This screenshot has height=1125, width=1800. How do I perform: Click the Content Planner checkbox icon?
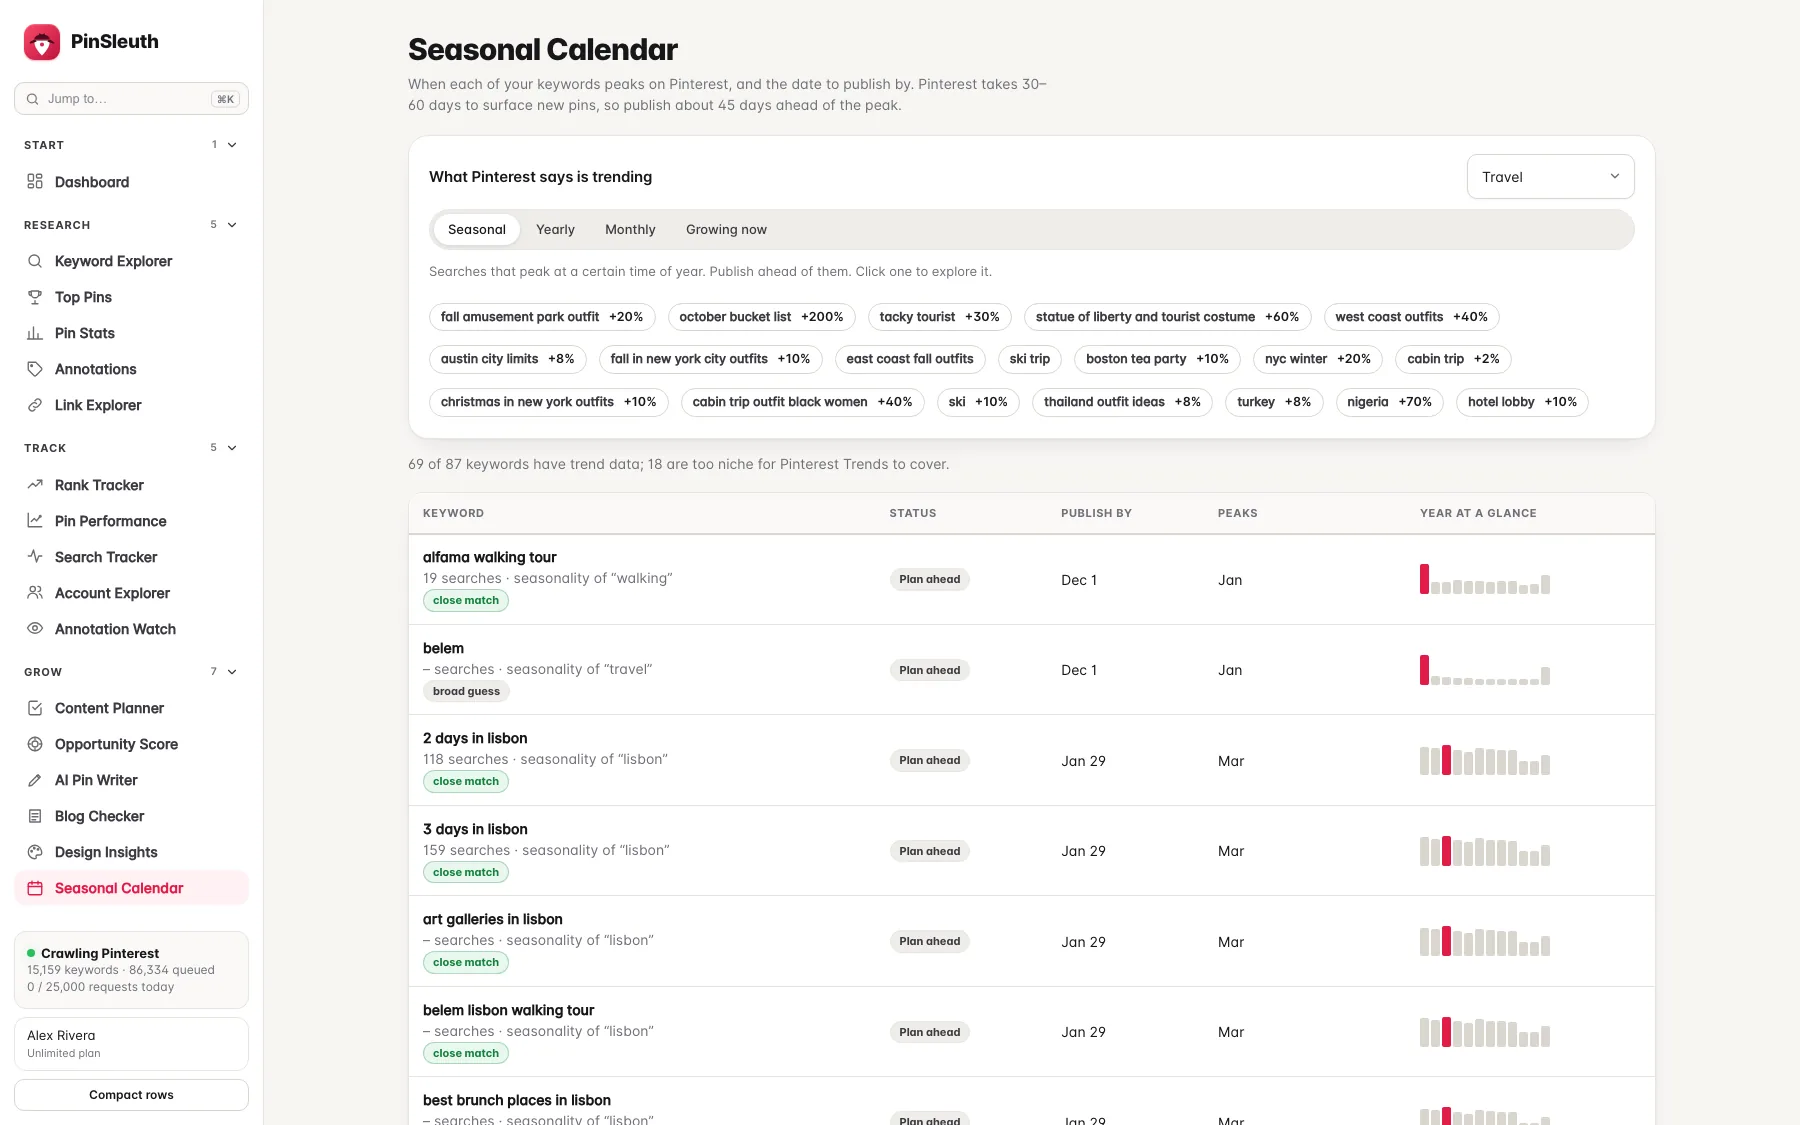(35, 708)
